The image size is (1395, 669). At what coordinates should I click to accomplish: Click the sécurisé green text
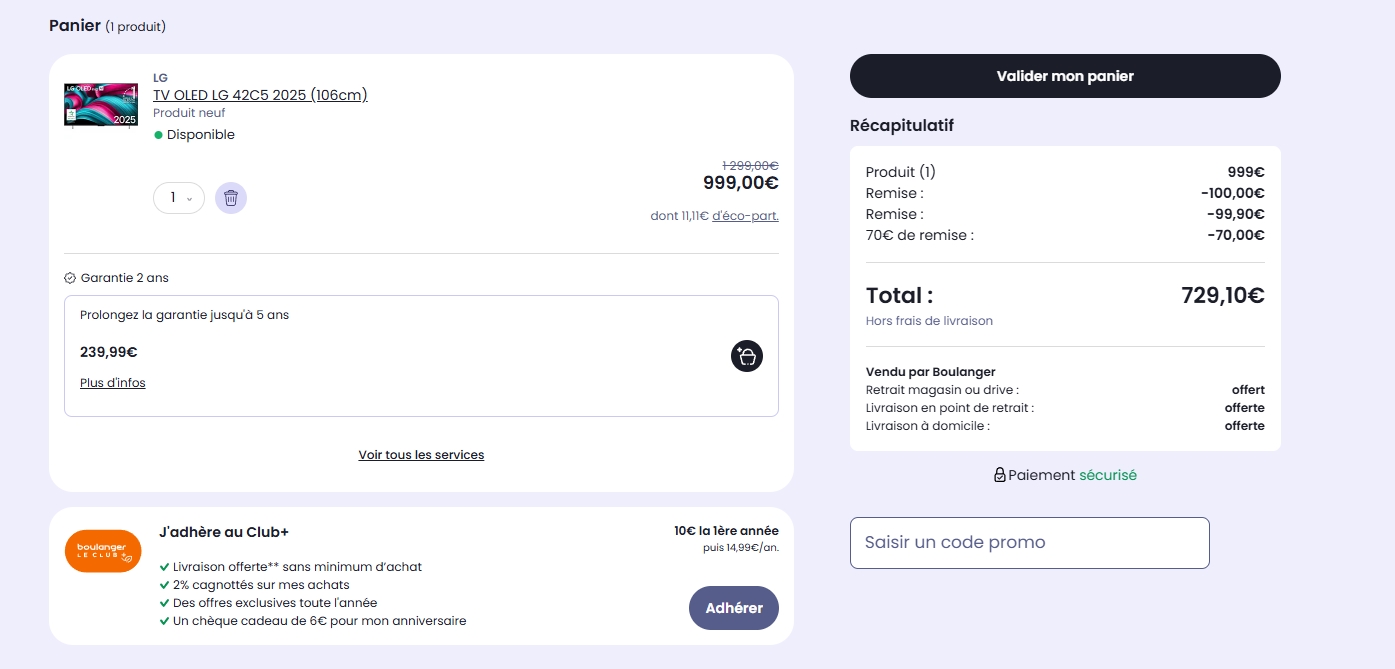coord(1108,475)
